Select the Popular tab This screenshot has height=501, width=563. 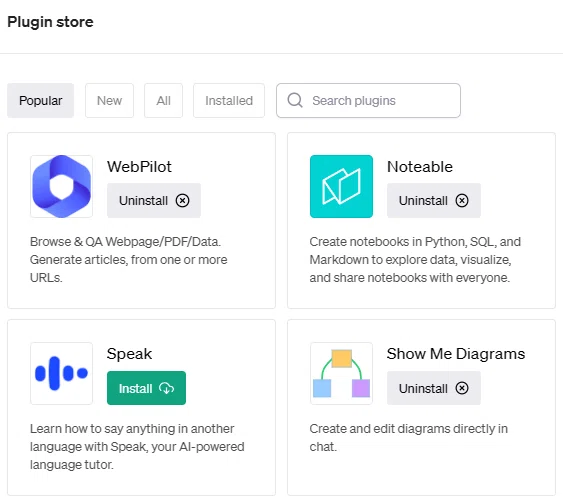41,101
